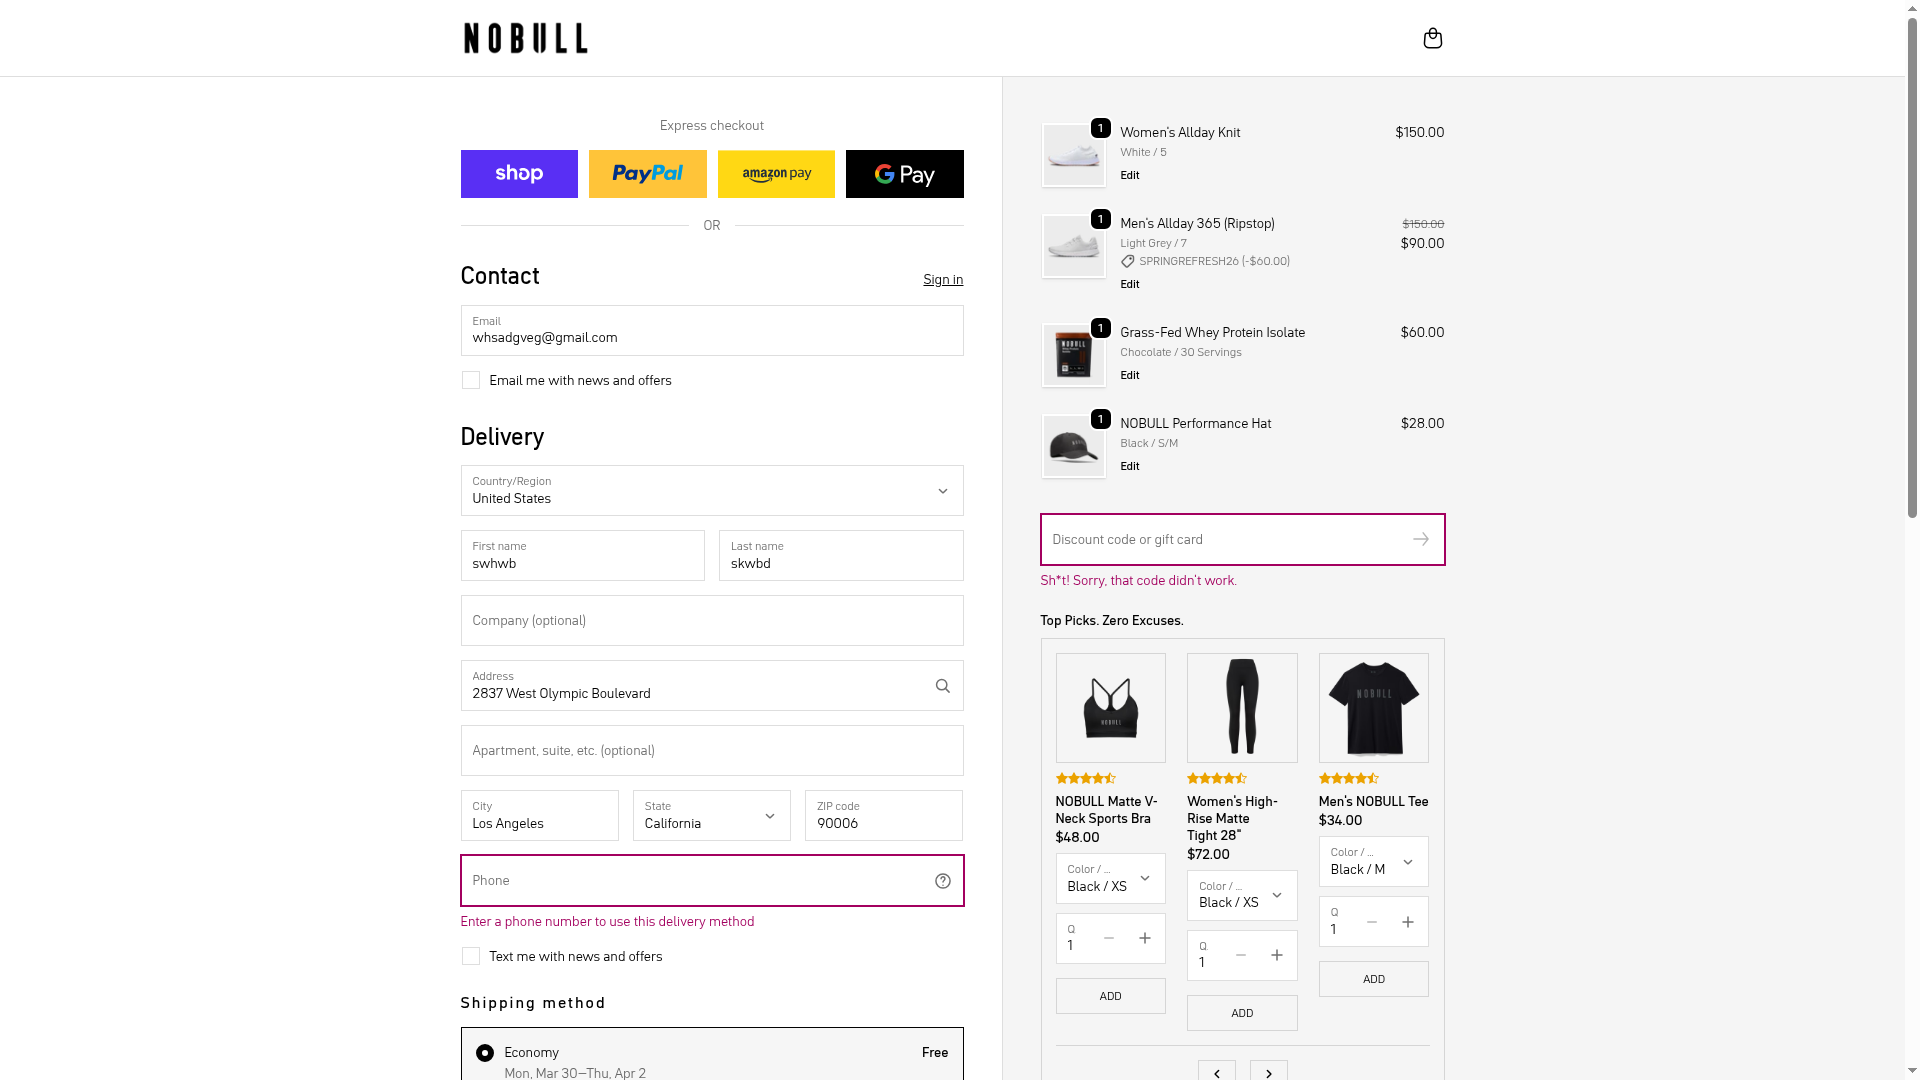Submit discount code with arrow icon
Image resolution: width=1920 pixels, height=1080 pixels.
pos(1420,540)
